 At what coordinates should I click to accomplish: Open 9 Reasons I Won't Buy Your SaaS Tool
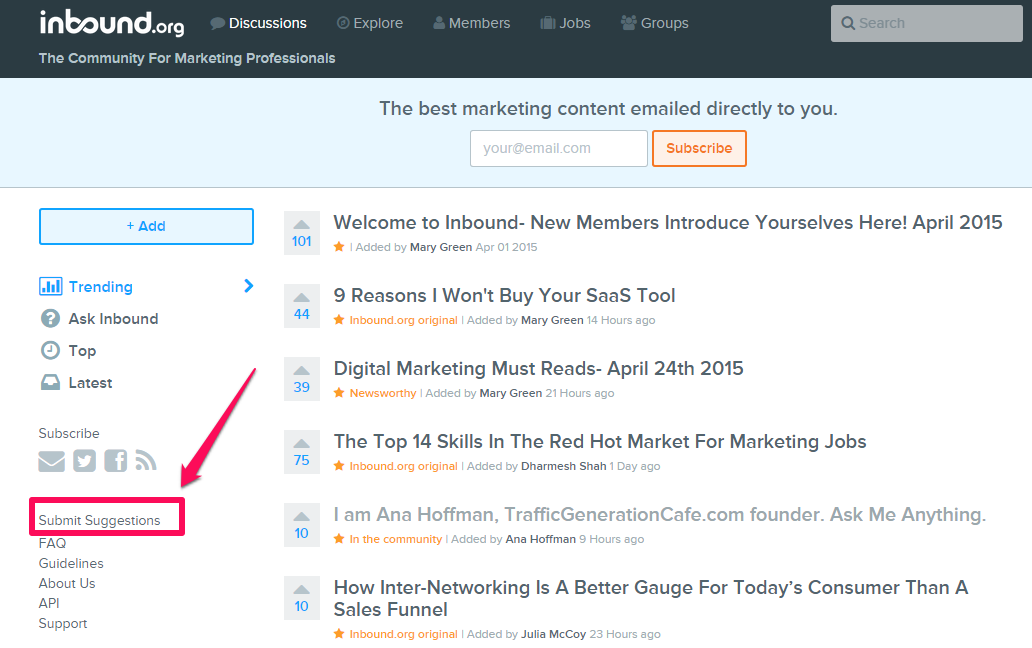coord(504,296)
